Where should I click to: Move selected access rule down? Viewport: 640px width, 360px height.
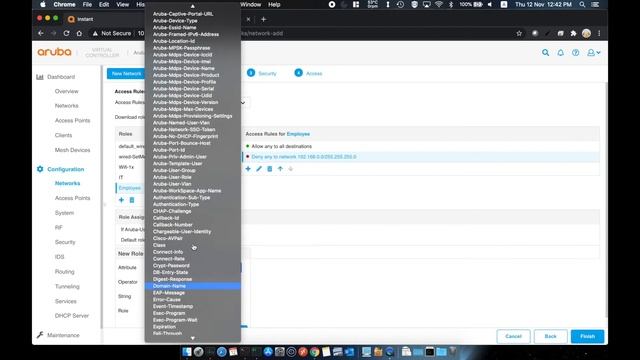pyautogui.click(x=291, y=169)
